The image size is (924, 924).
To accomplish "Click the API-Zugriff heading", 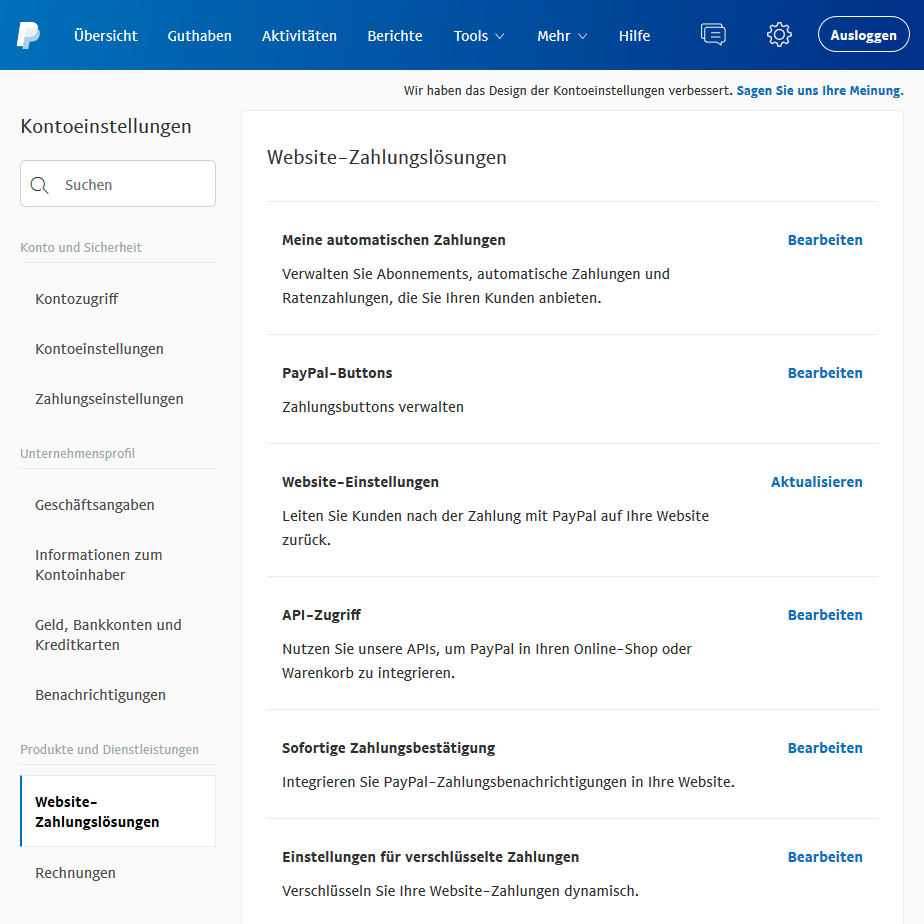I will (x=321, y=615).
